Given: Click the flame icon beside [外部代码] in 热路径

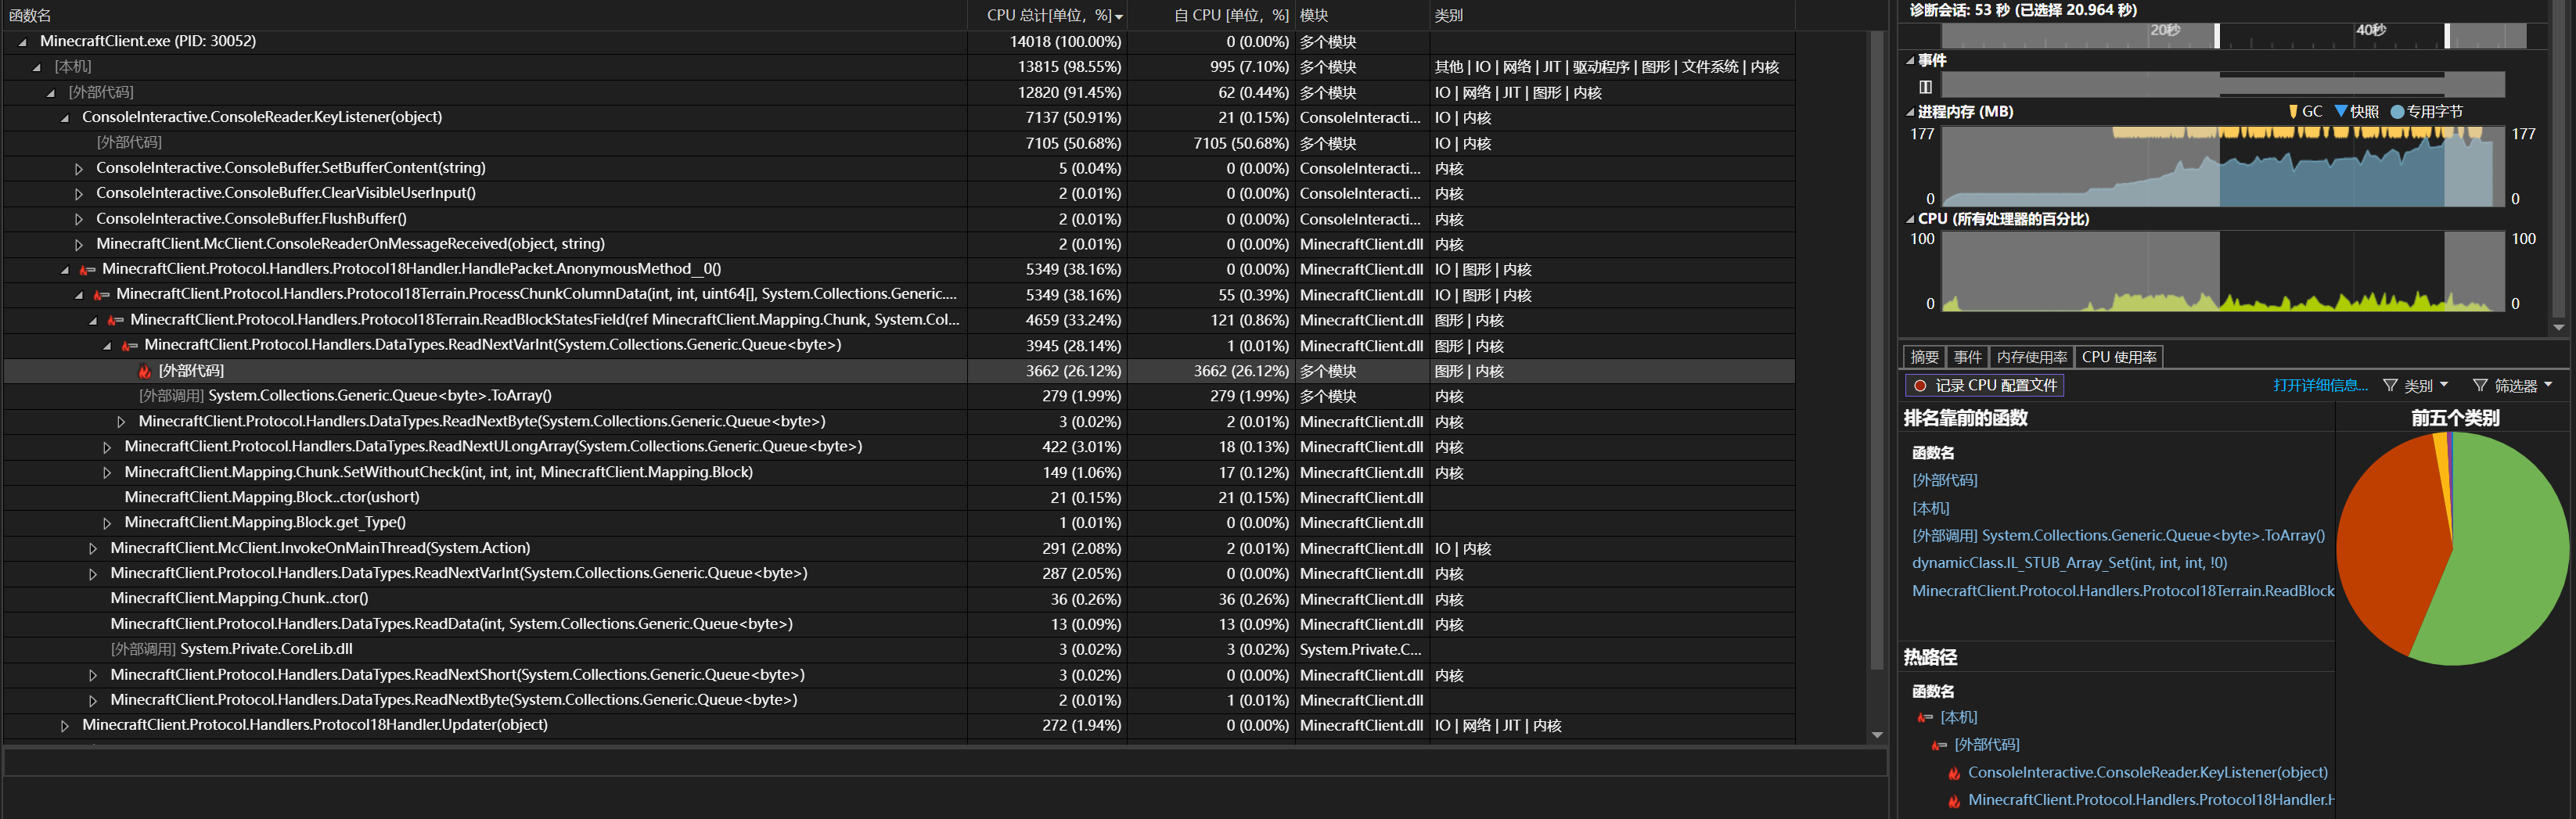Looking at the screenshot, I should [x=1939, y=745].
